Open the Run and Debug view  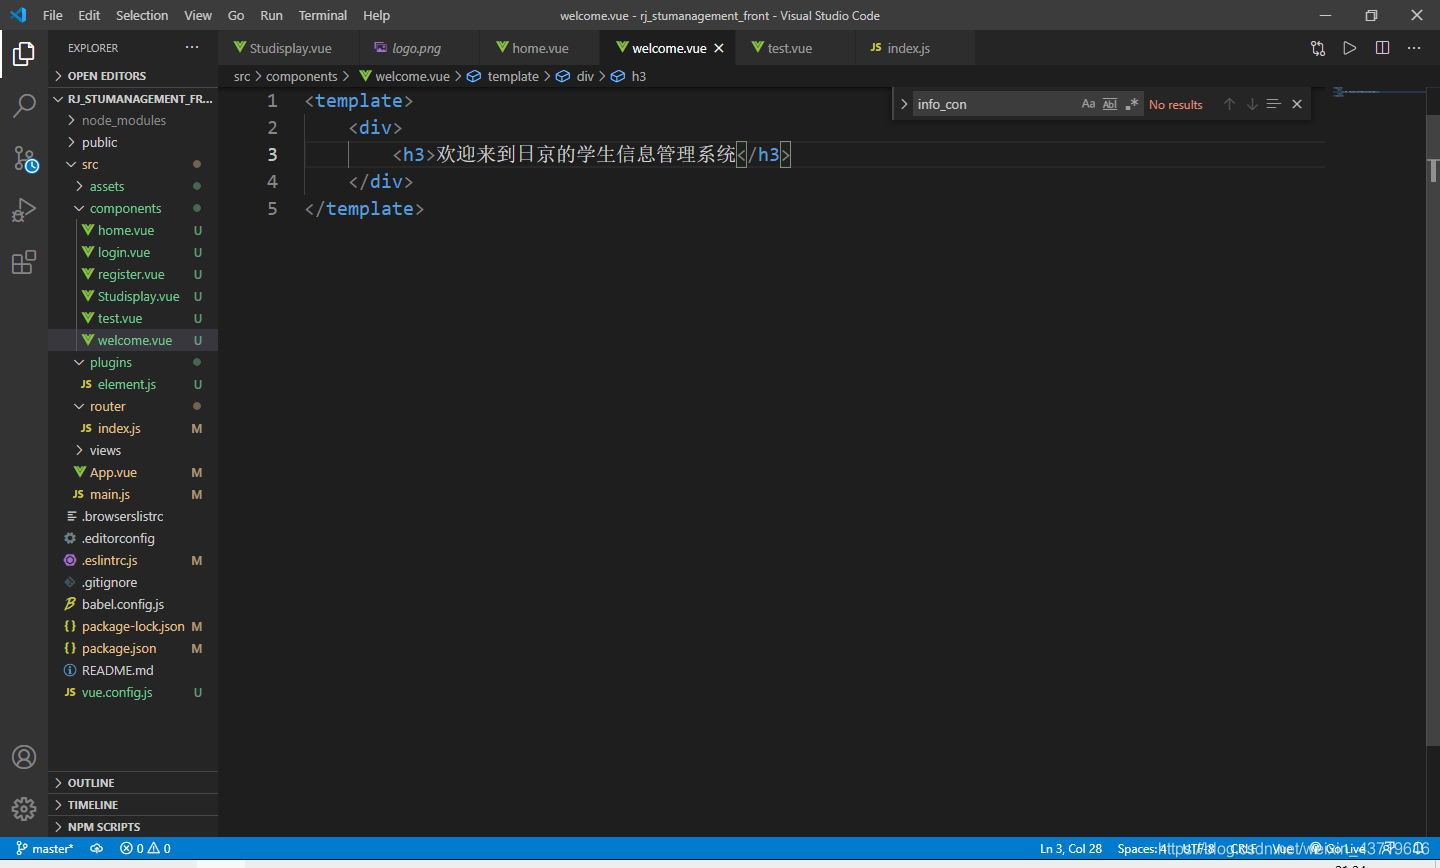coord(24,210)
